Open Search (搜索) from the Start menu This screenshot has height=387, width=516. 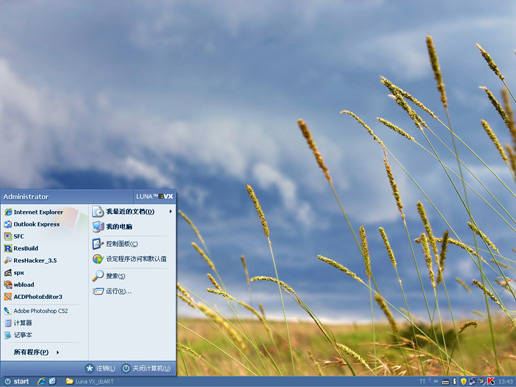[x=109, y=276]
